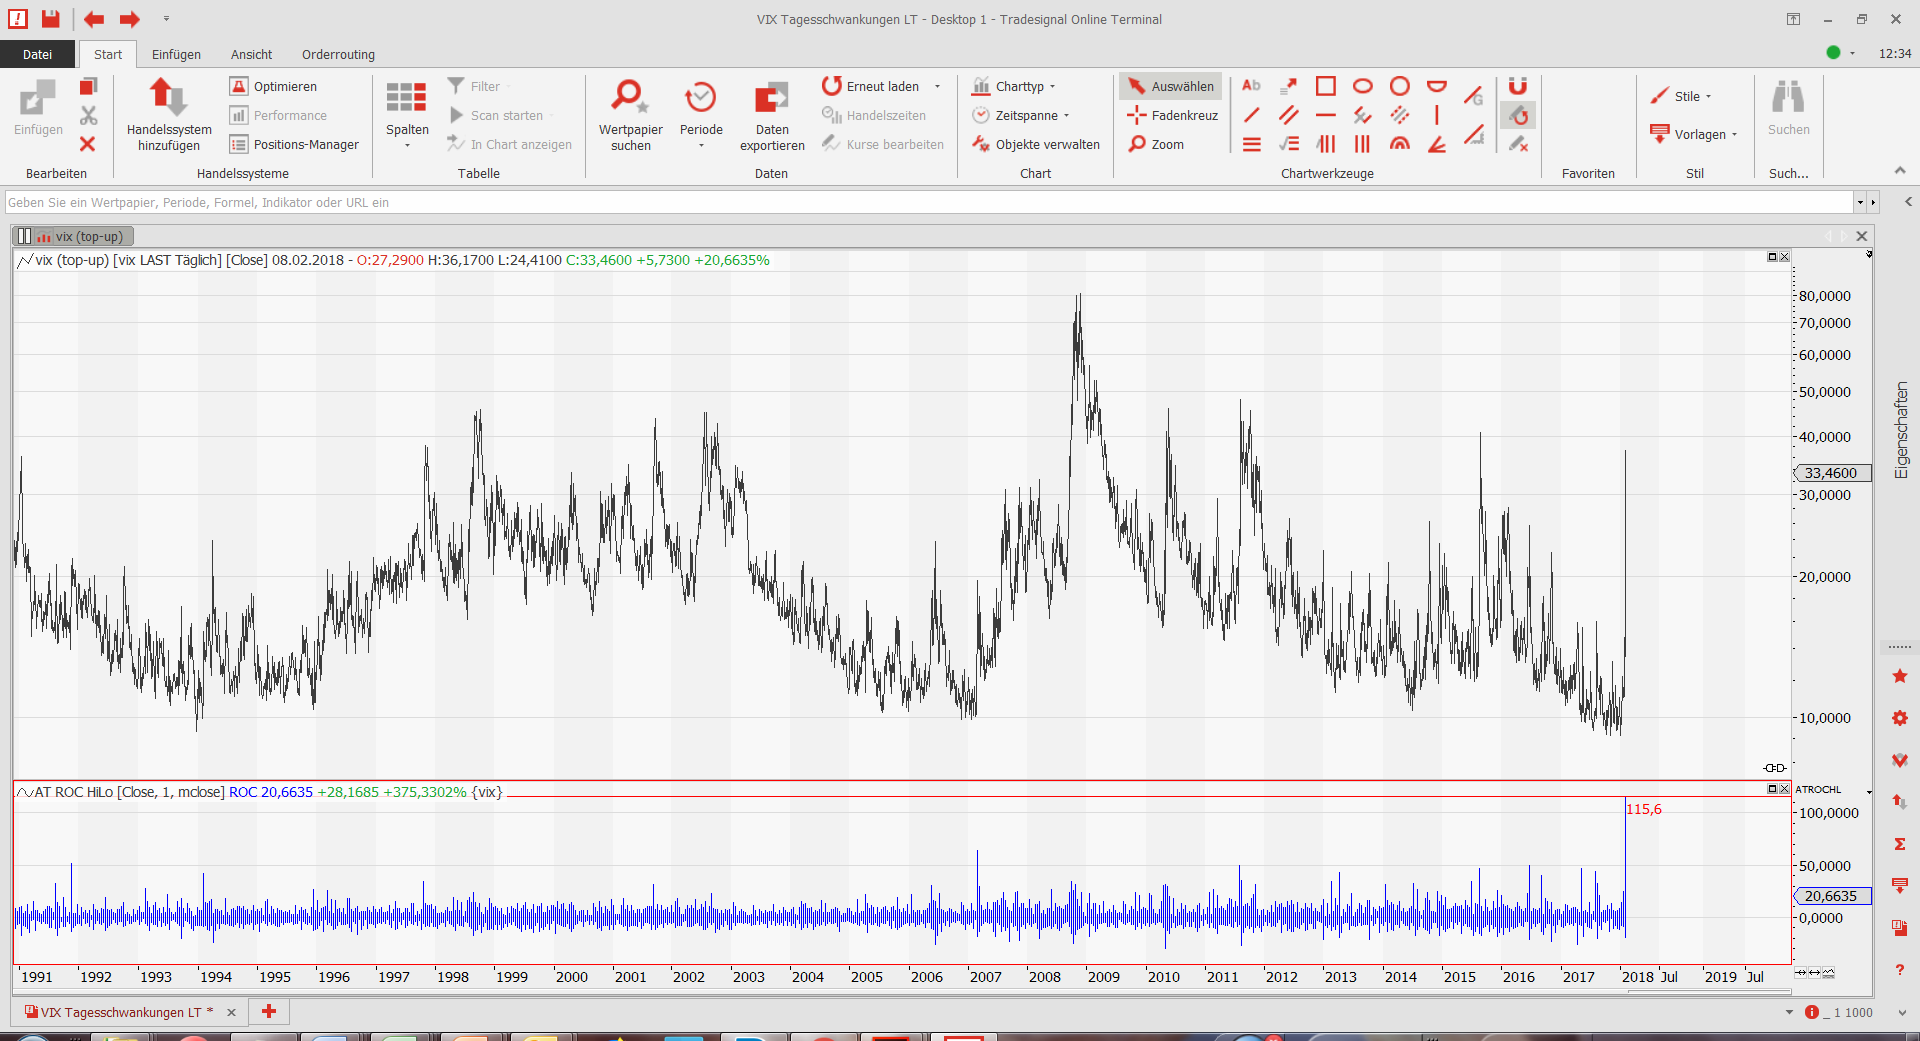
Task: Toggle the Auswählen selection mode
Action: click(x=1171, y=86)
